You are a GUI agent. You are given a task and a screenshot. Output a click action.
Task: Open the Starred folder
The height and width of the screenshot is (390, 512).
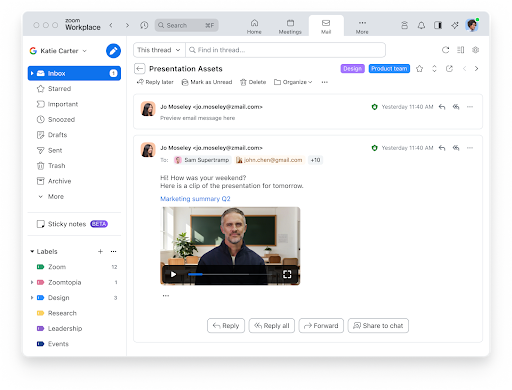tap(74, 89)
